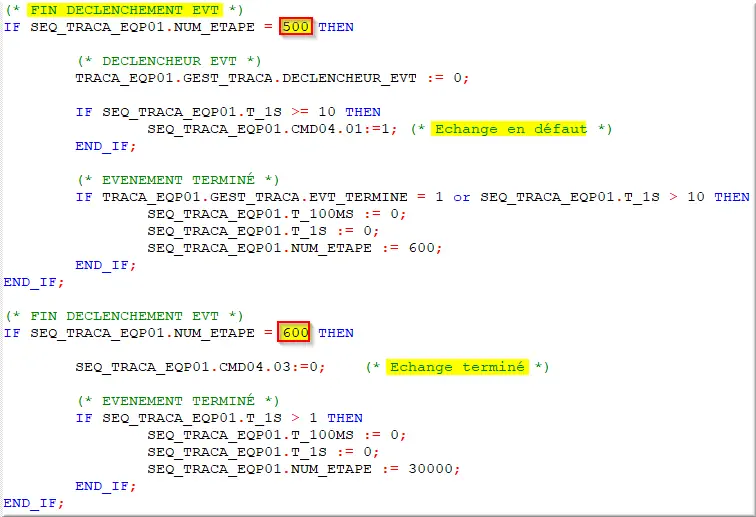Click the unhighlighted comment 'FIN DECLENCHEMENT EVT' above 600

point(125,316)
